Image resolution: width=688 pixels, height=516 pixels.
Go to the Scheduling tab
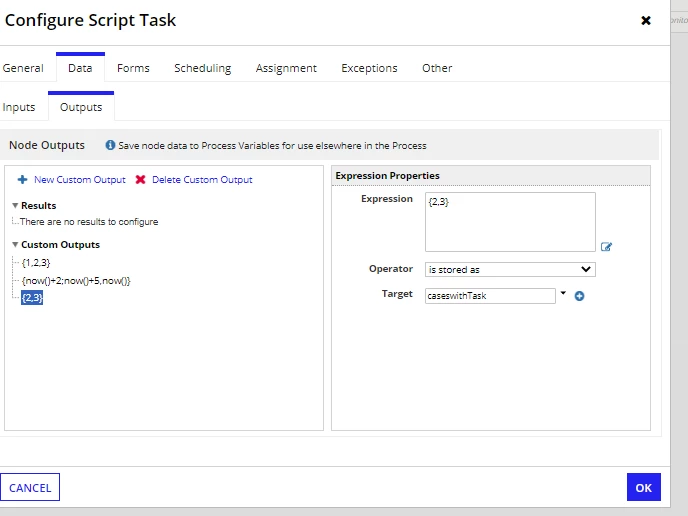click(x=203, y=68)
